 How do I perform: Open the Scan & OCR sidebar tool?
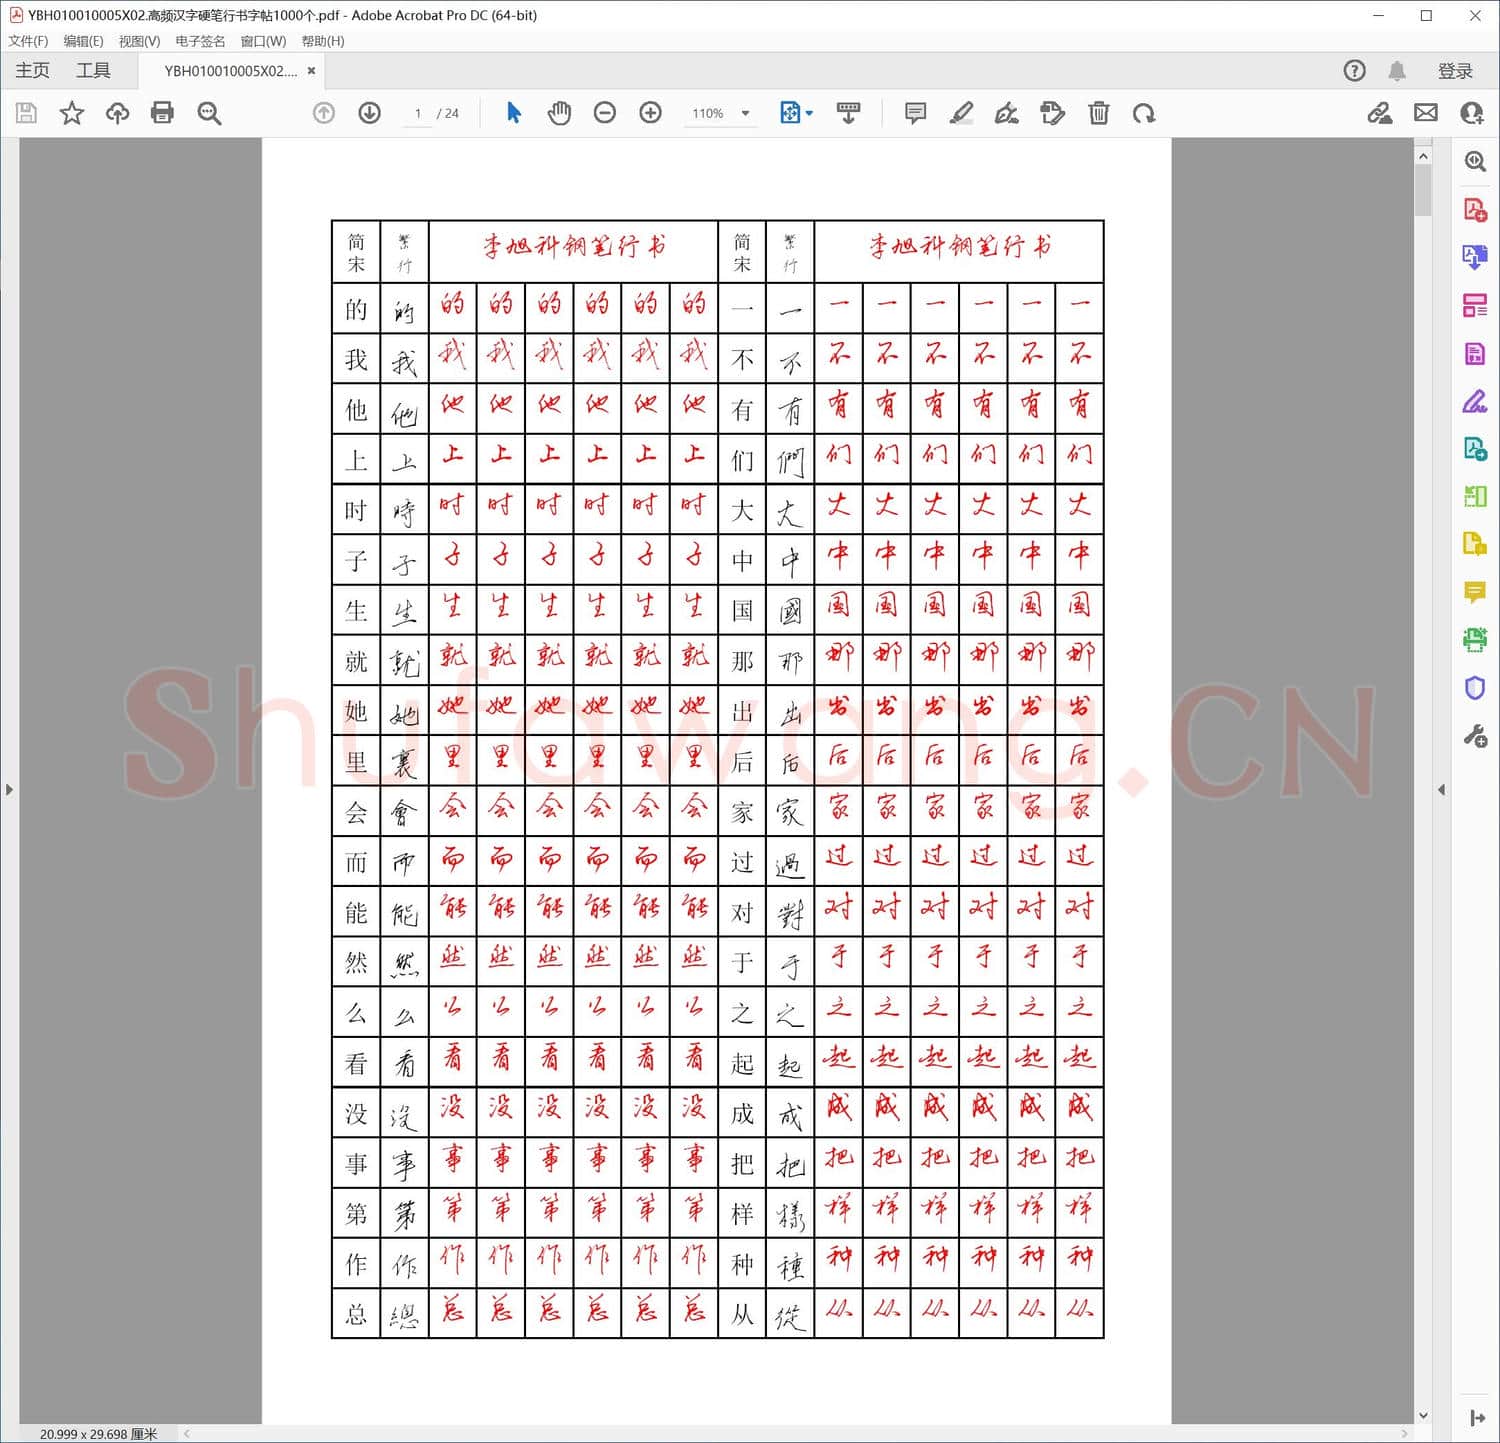tap(1475, 640)
